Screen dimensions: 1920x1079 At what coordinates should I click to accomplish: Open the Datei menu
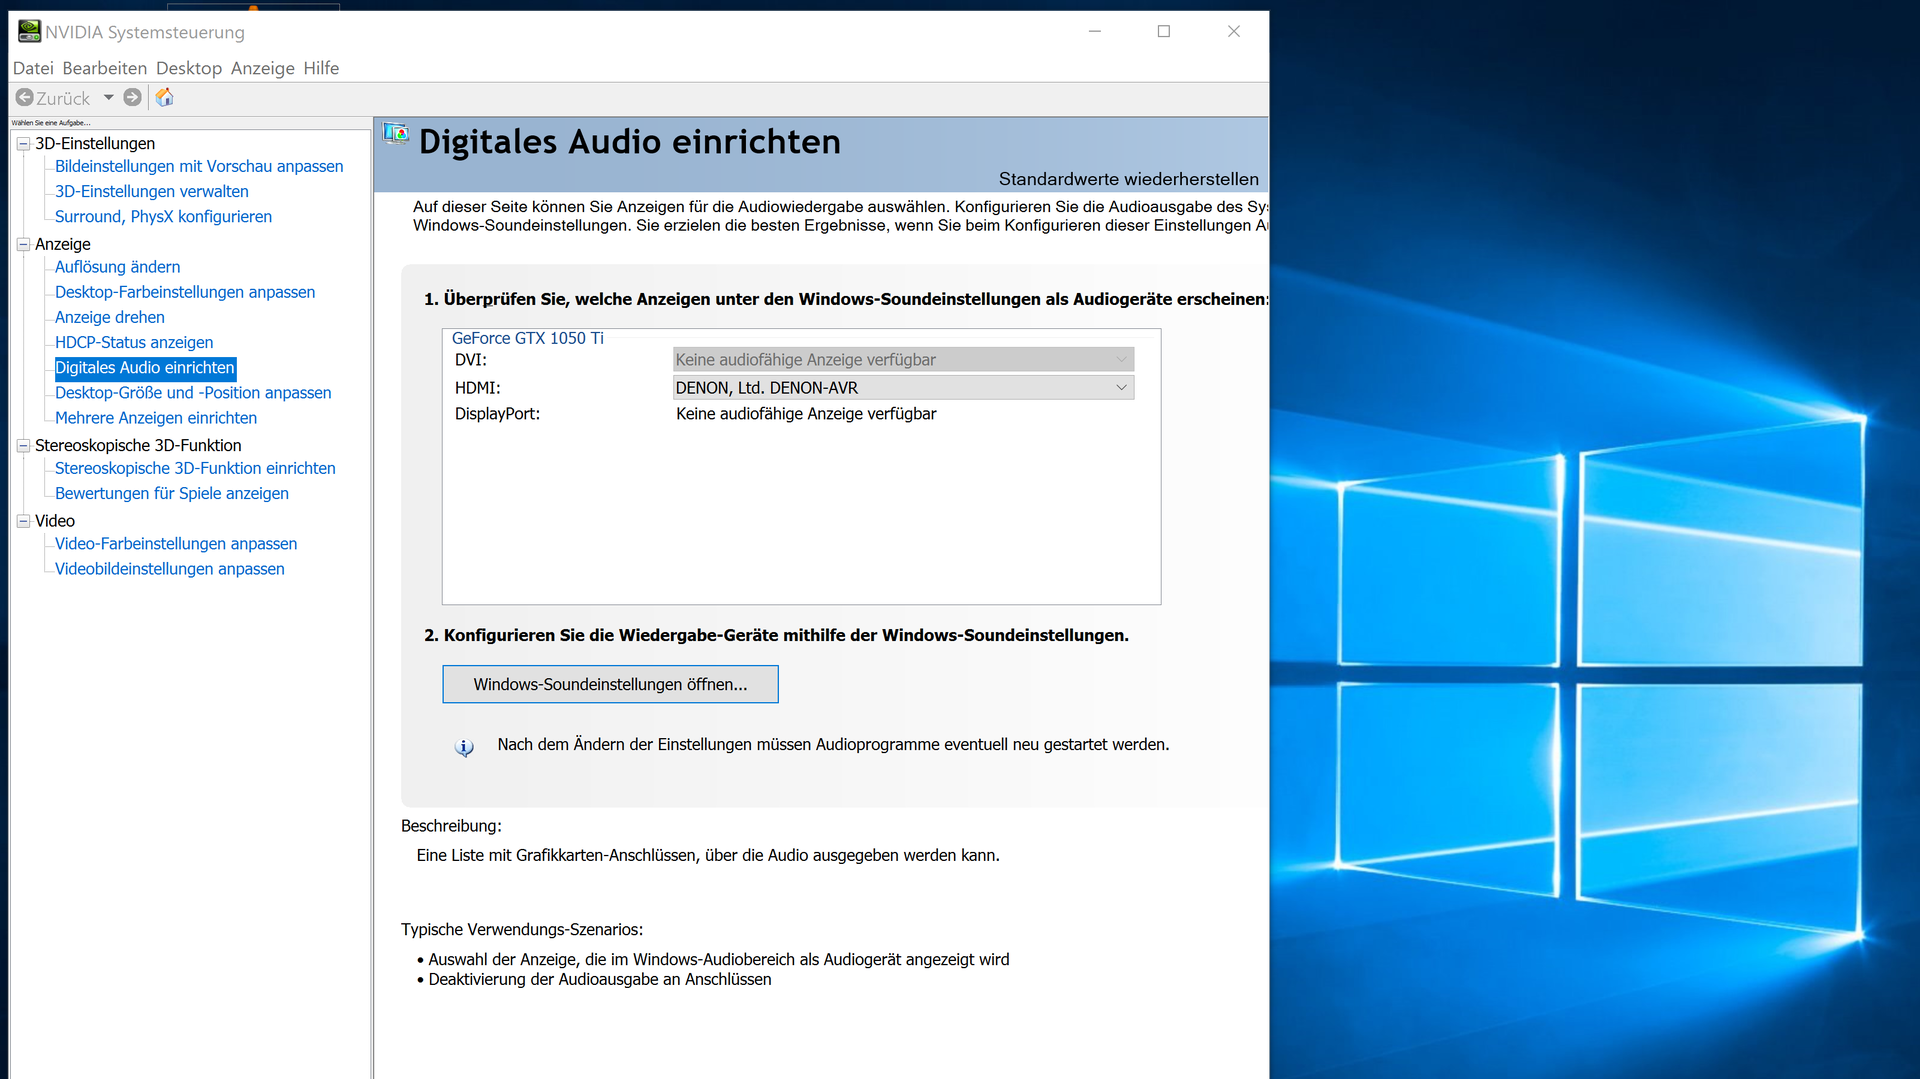33,68
